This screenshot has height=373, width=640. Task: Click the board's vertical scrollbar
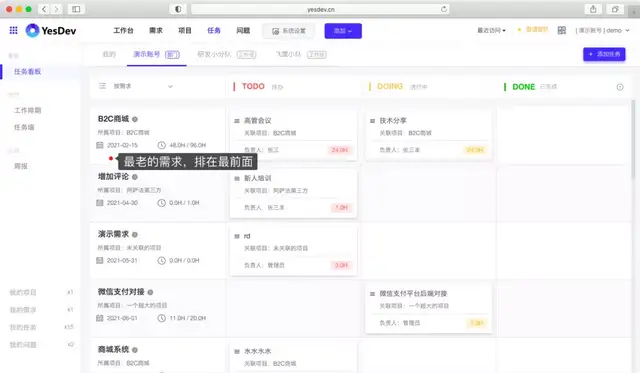633,139
